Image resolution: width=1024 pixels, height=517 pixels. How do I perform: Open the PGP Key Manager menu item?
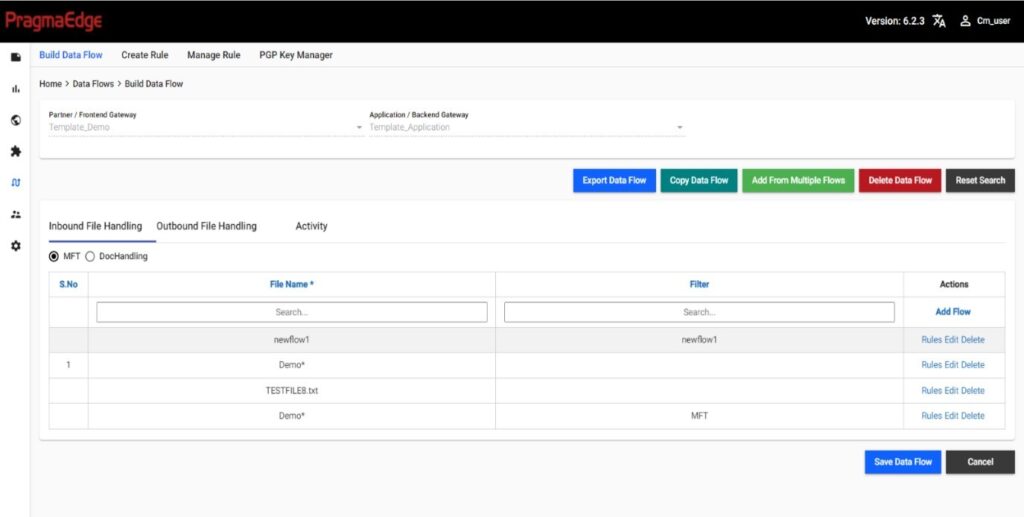295,55
